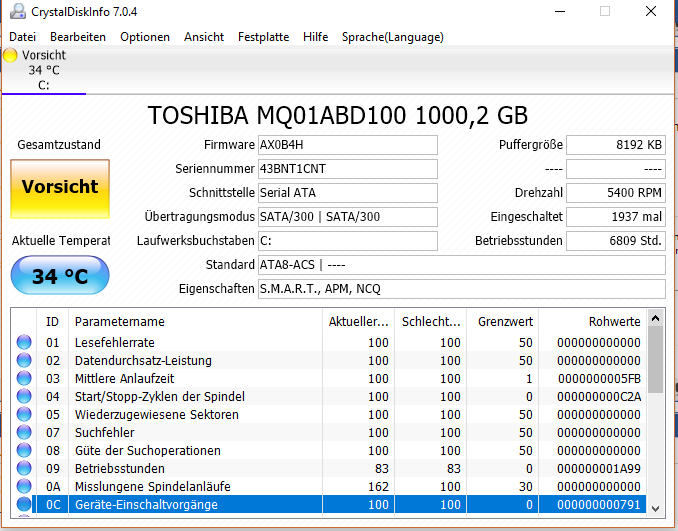Click the yellow Vorsicht status circle for drive C:
Viewport: 678px width, 531px height.
[x=10, y=55]
